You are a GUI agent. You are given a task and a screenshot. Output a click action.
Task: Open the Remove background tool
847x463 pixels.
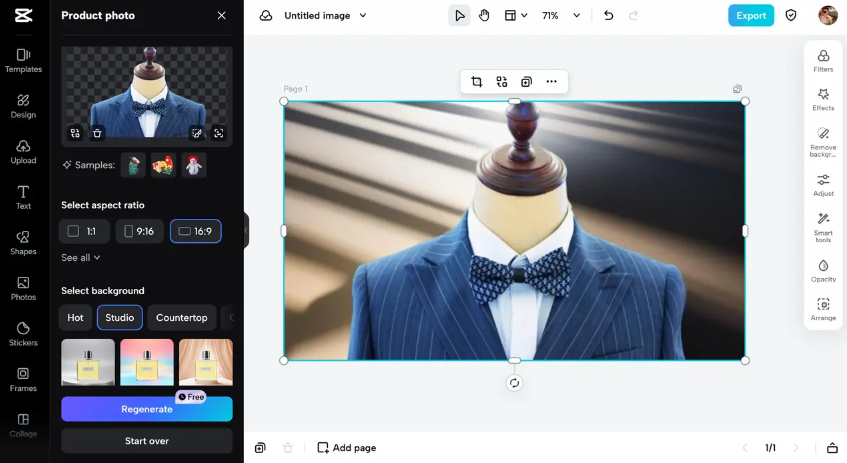(x=823, y=142)
